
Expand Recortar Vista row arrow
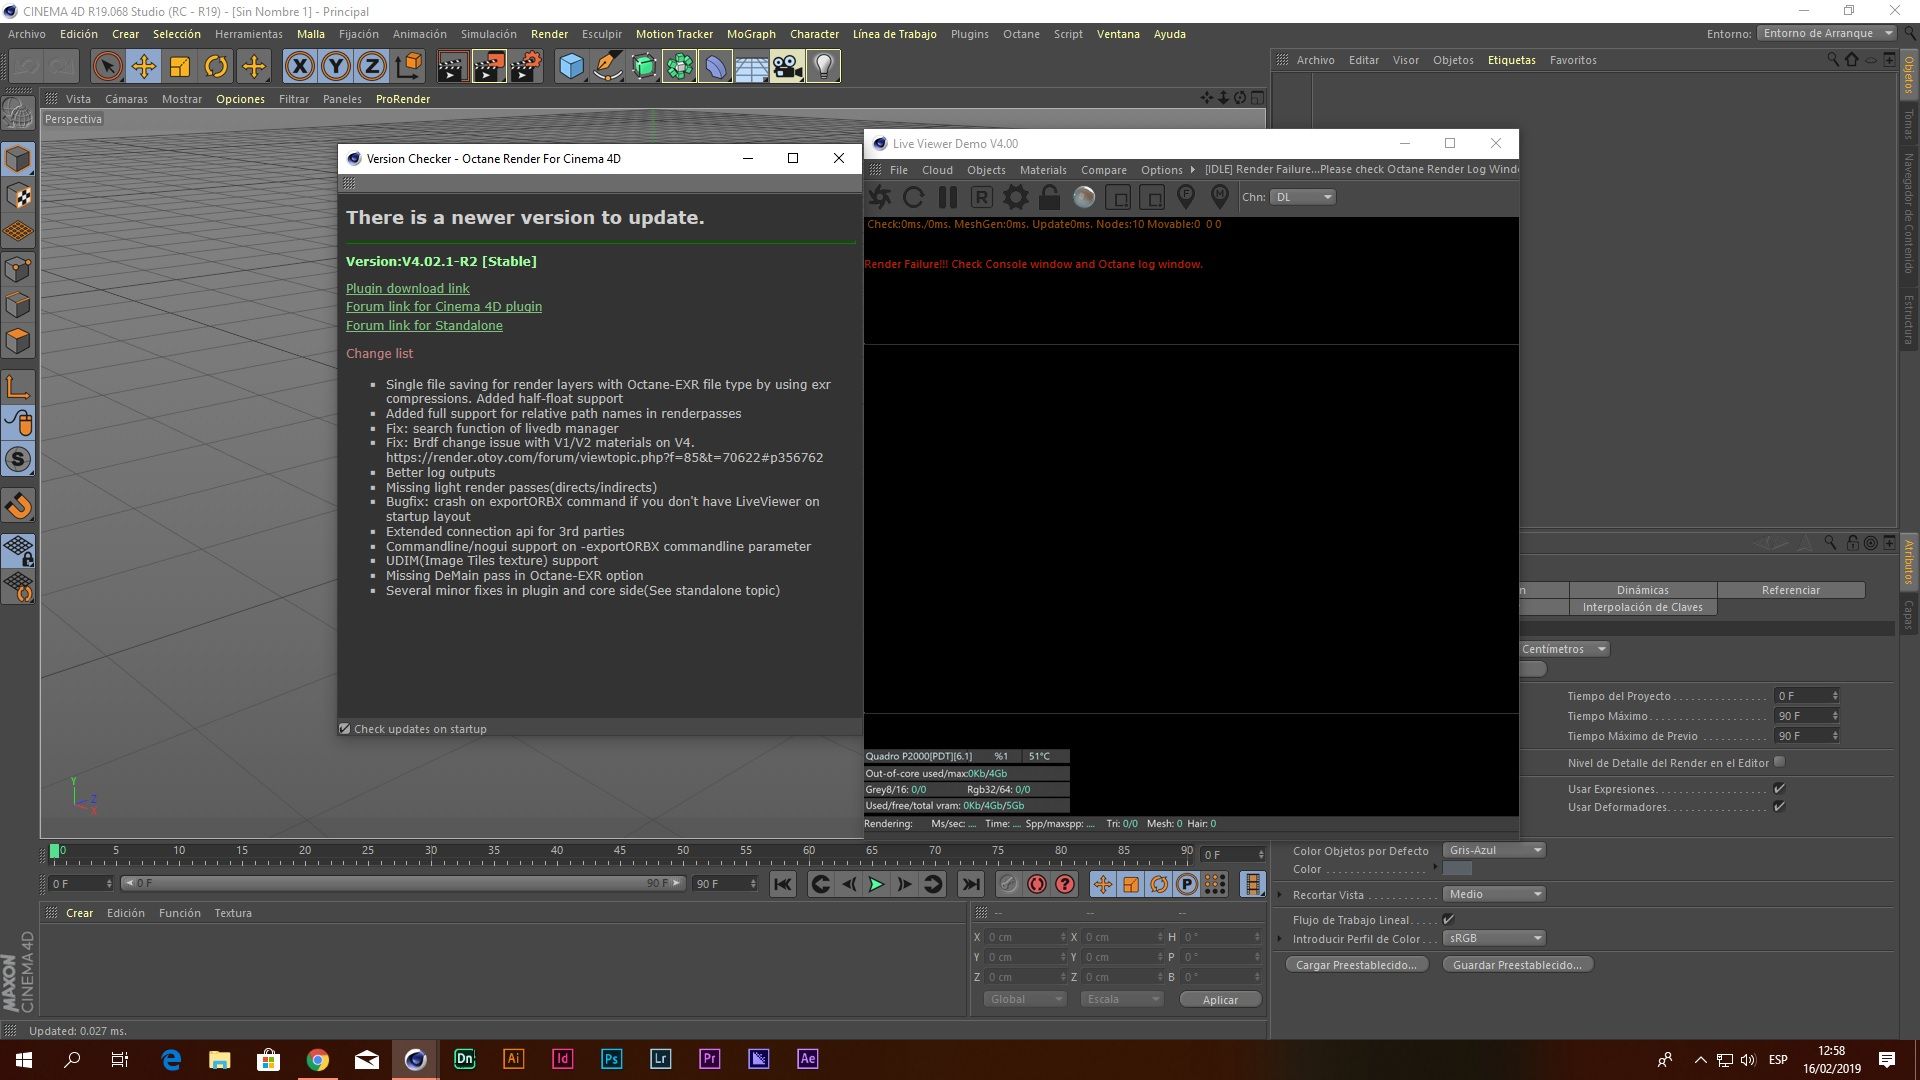point(1280,895)
